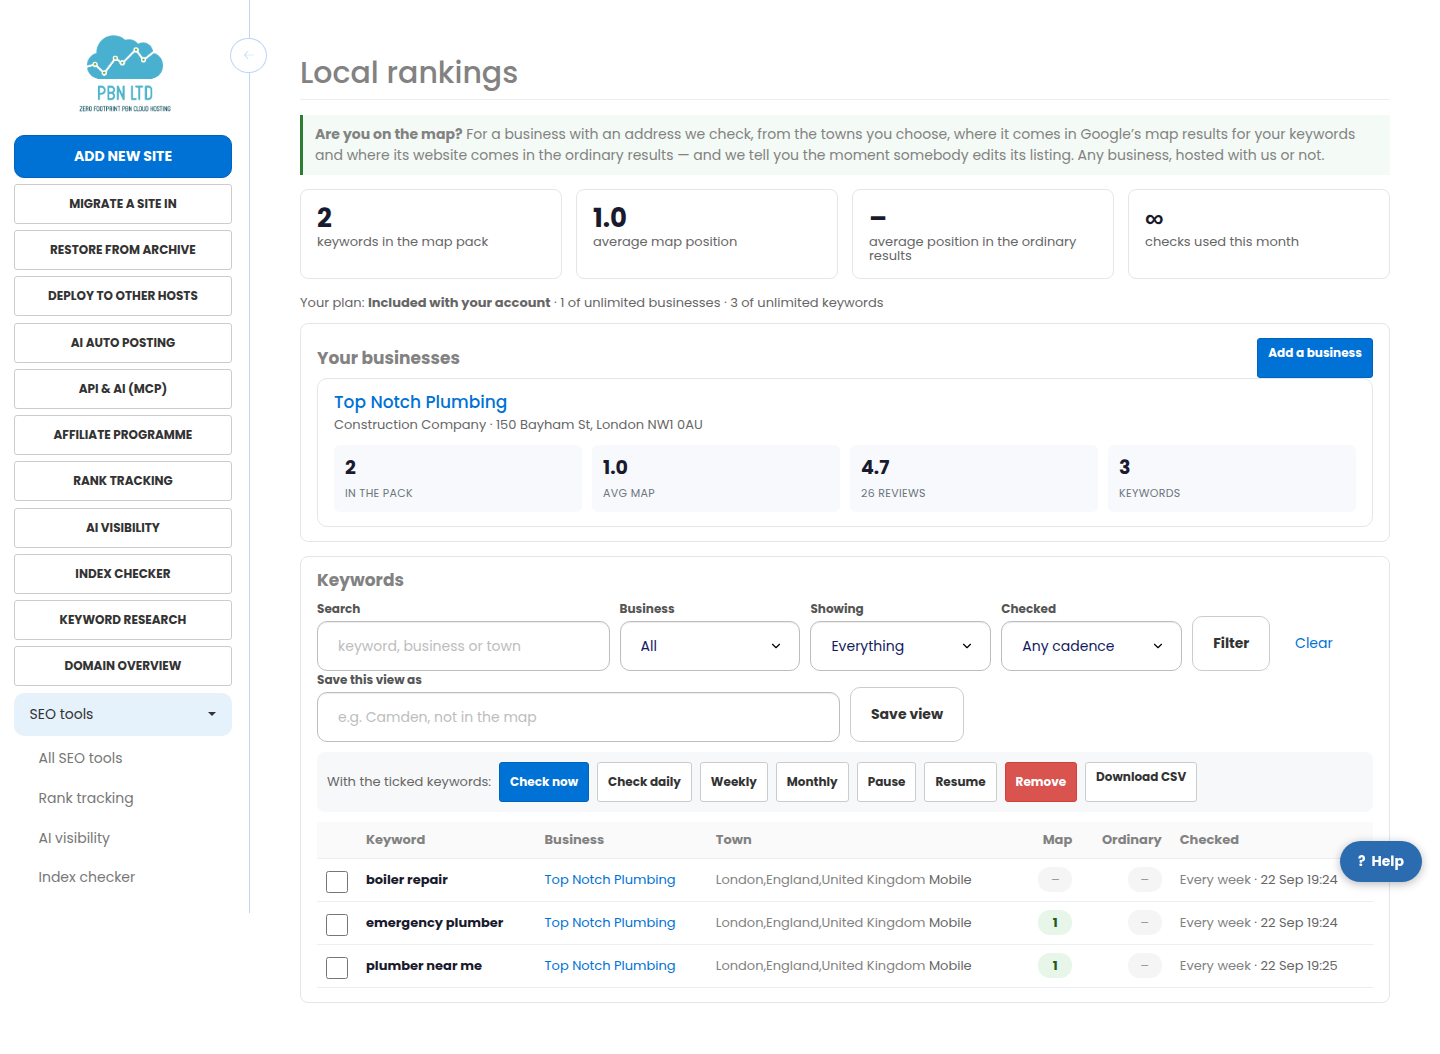Open the Help chat bubble
The width and height of the screenshot is (1440, 1054).
click(1380, 861)
